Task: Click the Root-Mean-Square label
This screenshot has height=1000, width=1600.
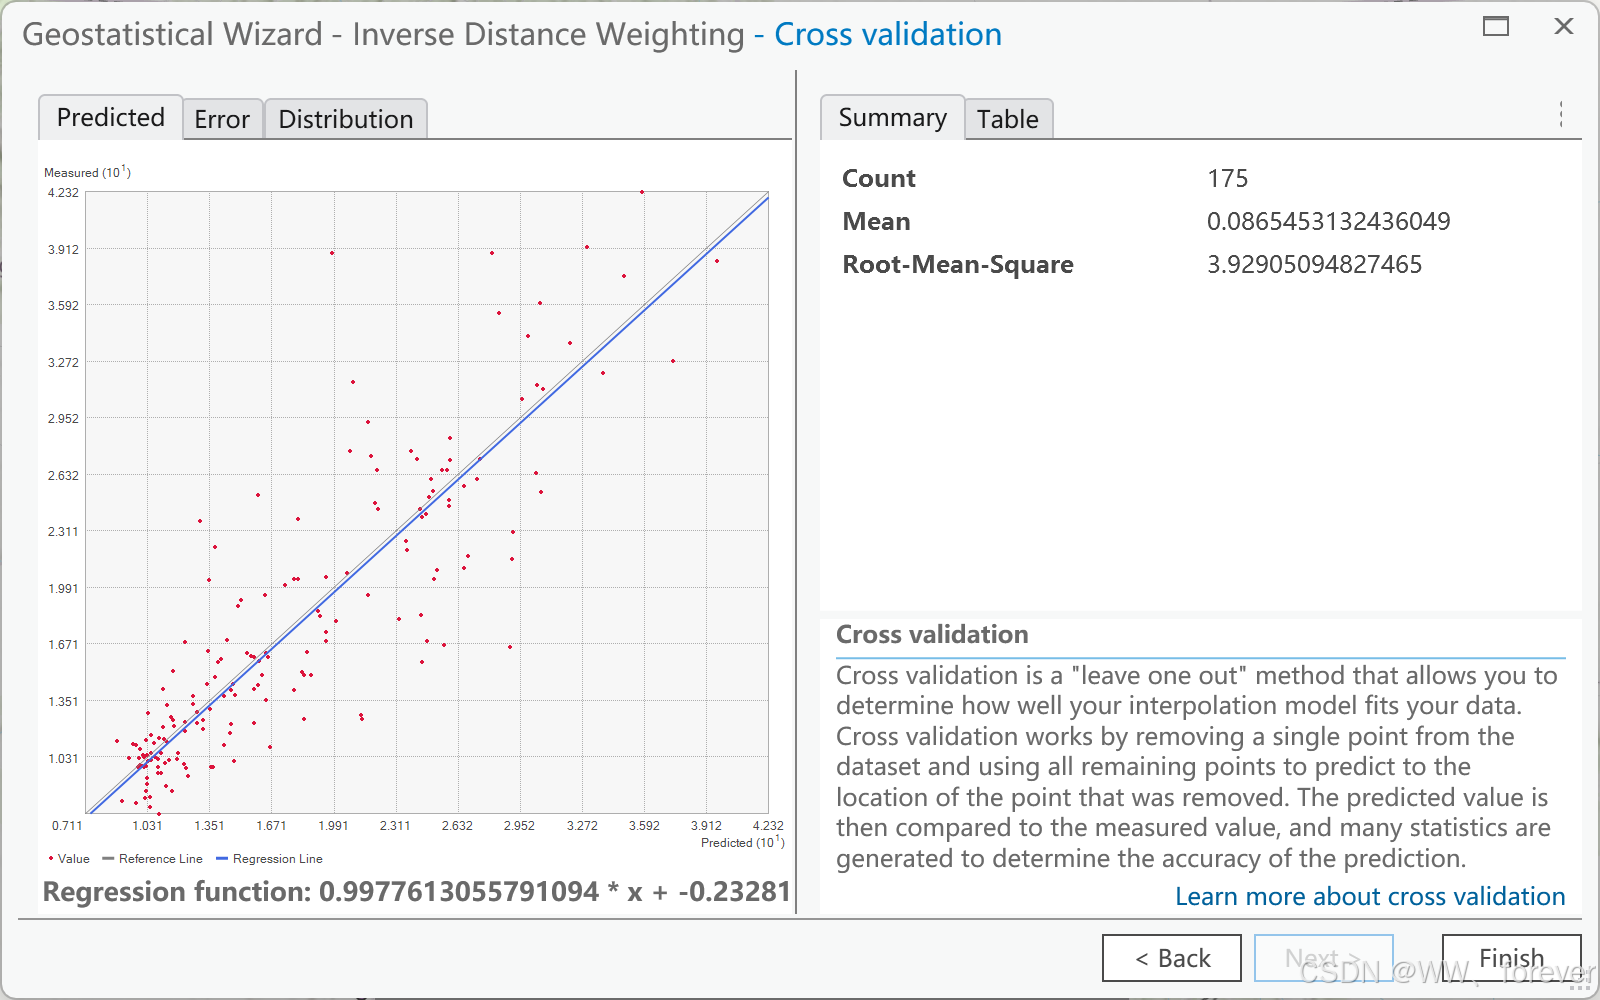Action: tap(958, 264)
